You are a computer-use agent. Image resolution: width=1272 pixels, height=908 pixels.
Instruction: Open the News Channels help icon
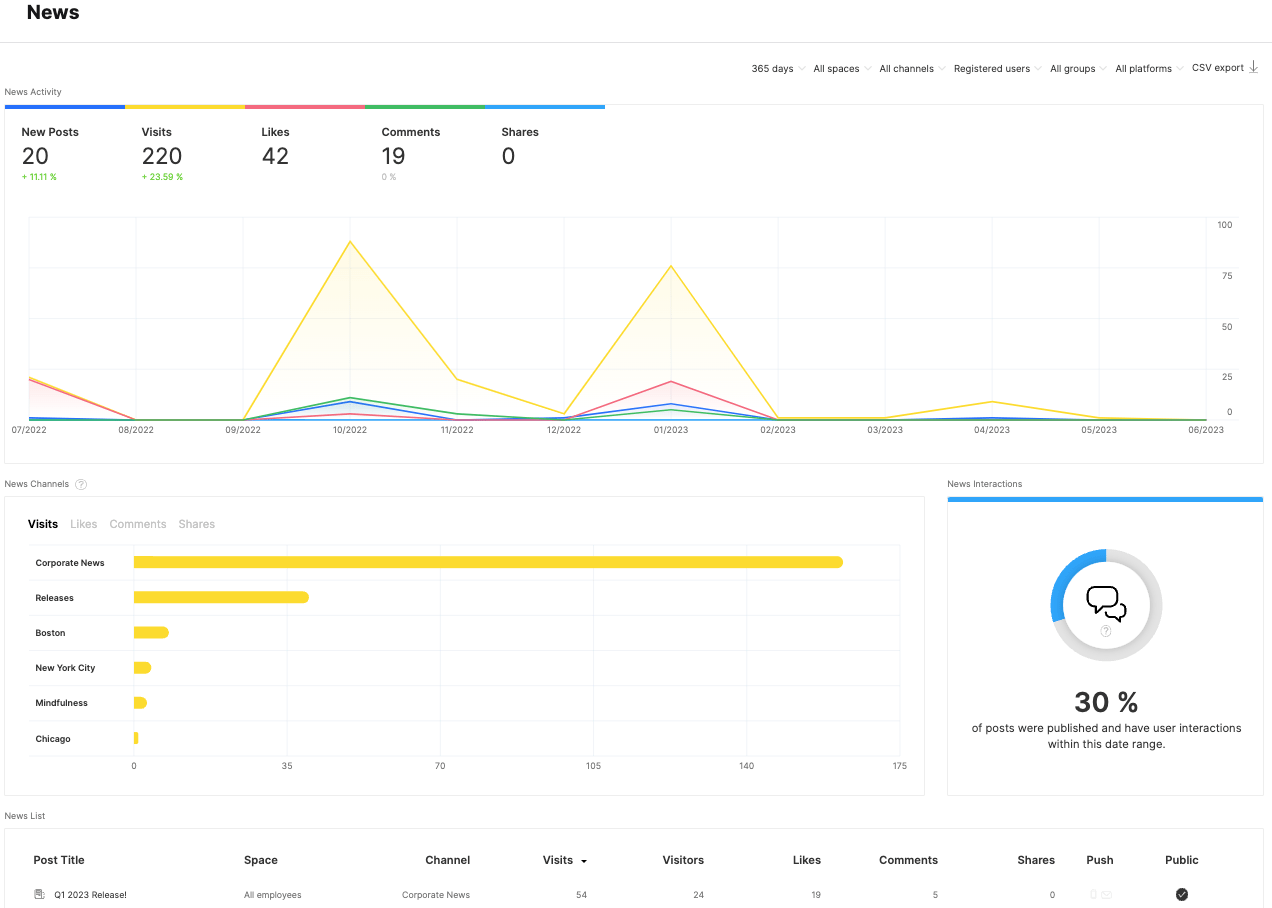click(x=80, y=484)
